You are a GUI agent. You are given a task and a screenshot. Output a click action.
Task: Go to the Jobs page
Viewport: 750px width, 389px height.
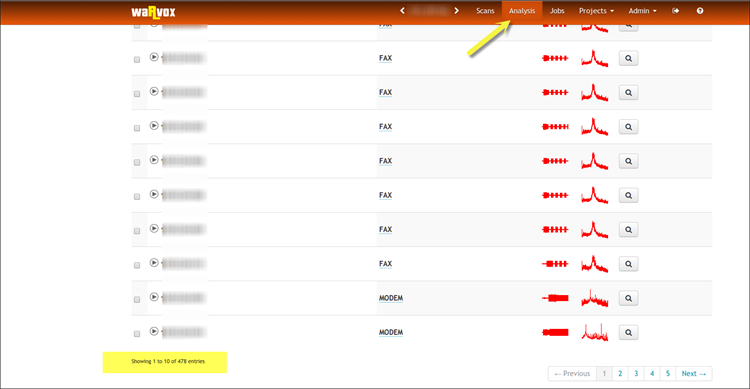[557, 11]
